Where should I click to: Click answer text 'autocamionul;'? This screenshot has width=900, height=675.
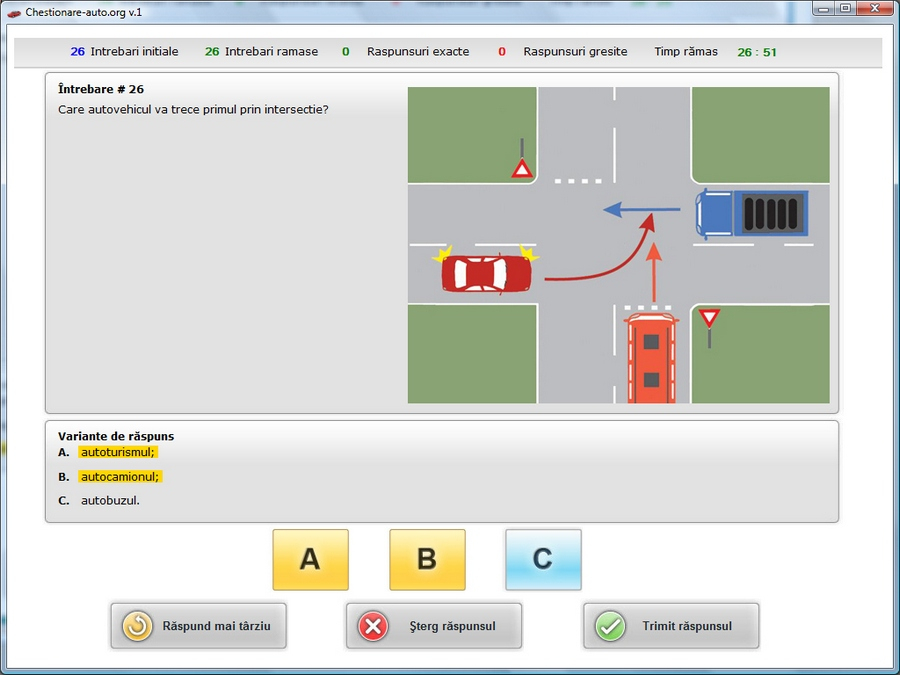[120, 477]
